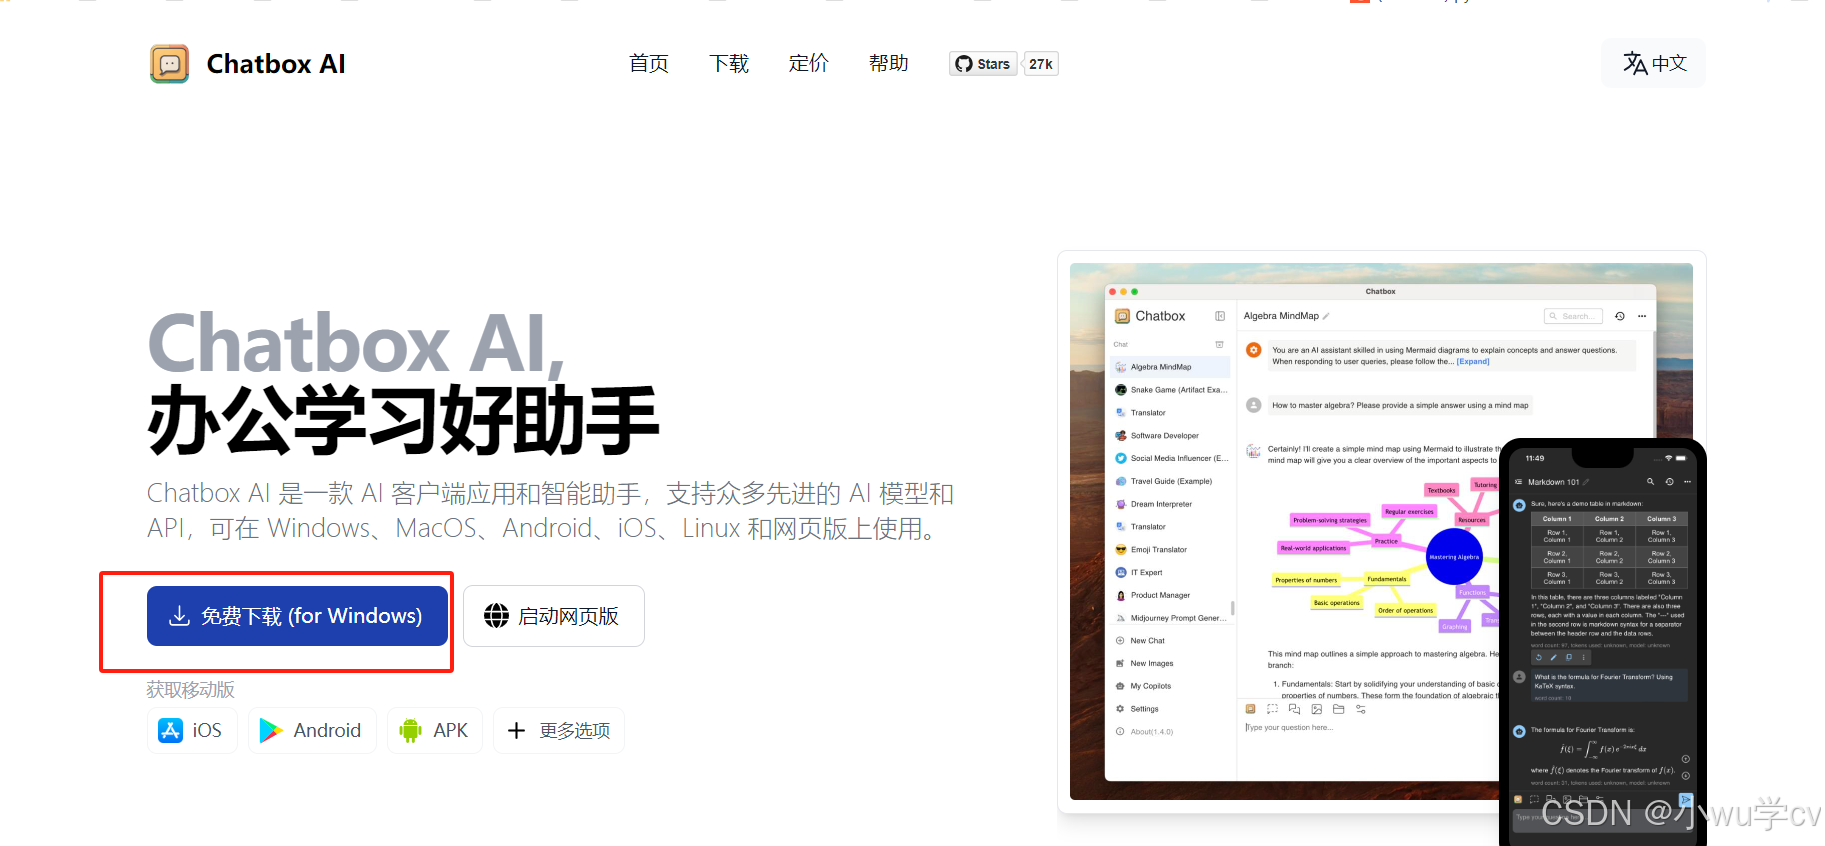Get the iOS mobile version
This screenshot has width=1825, height=846.
click(x=192, y=730)
